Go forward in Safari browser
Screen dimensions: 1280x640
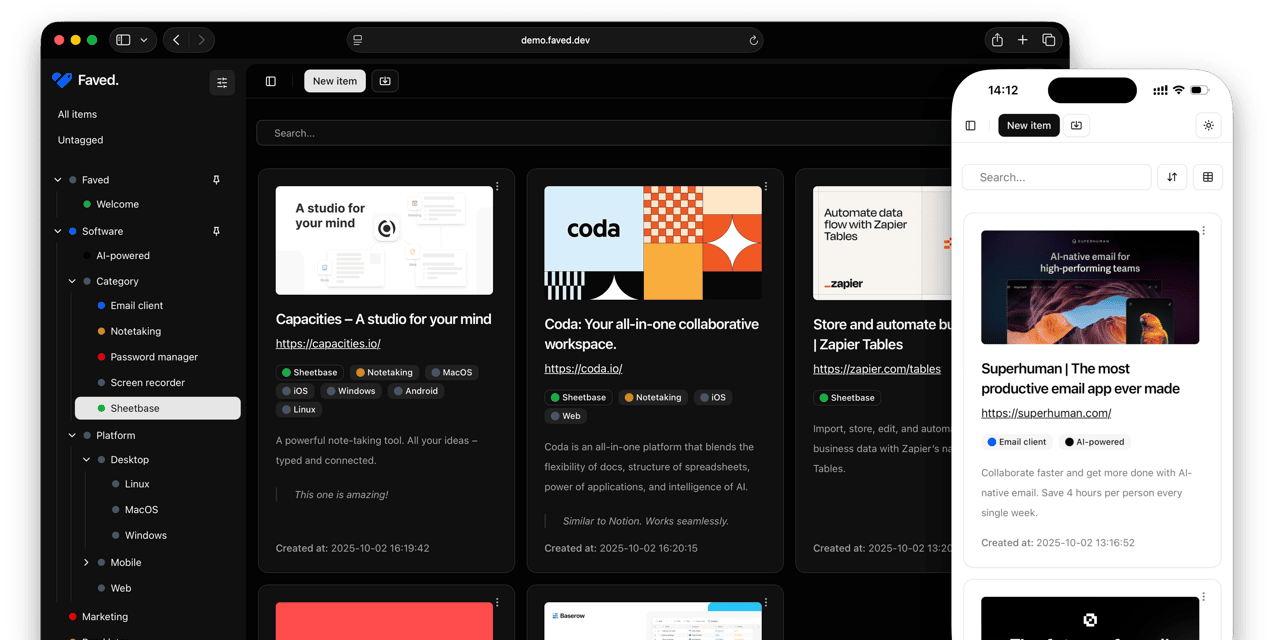coord(202,40)
